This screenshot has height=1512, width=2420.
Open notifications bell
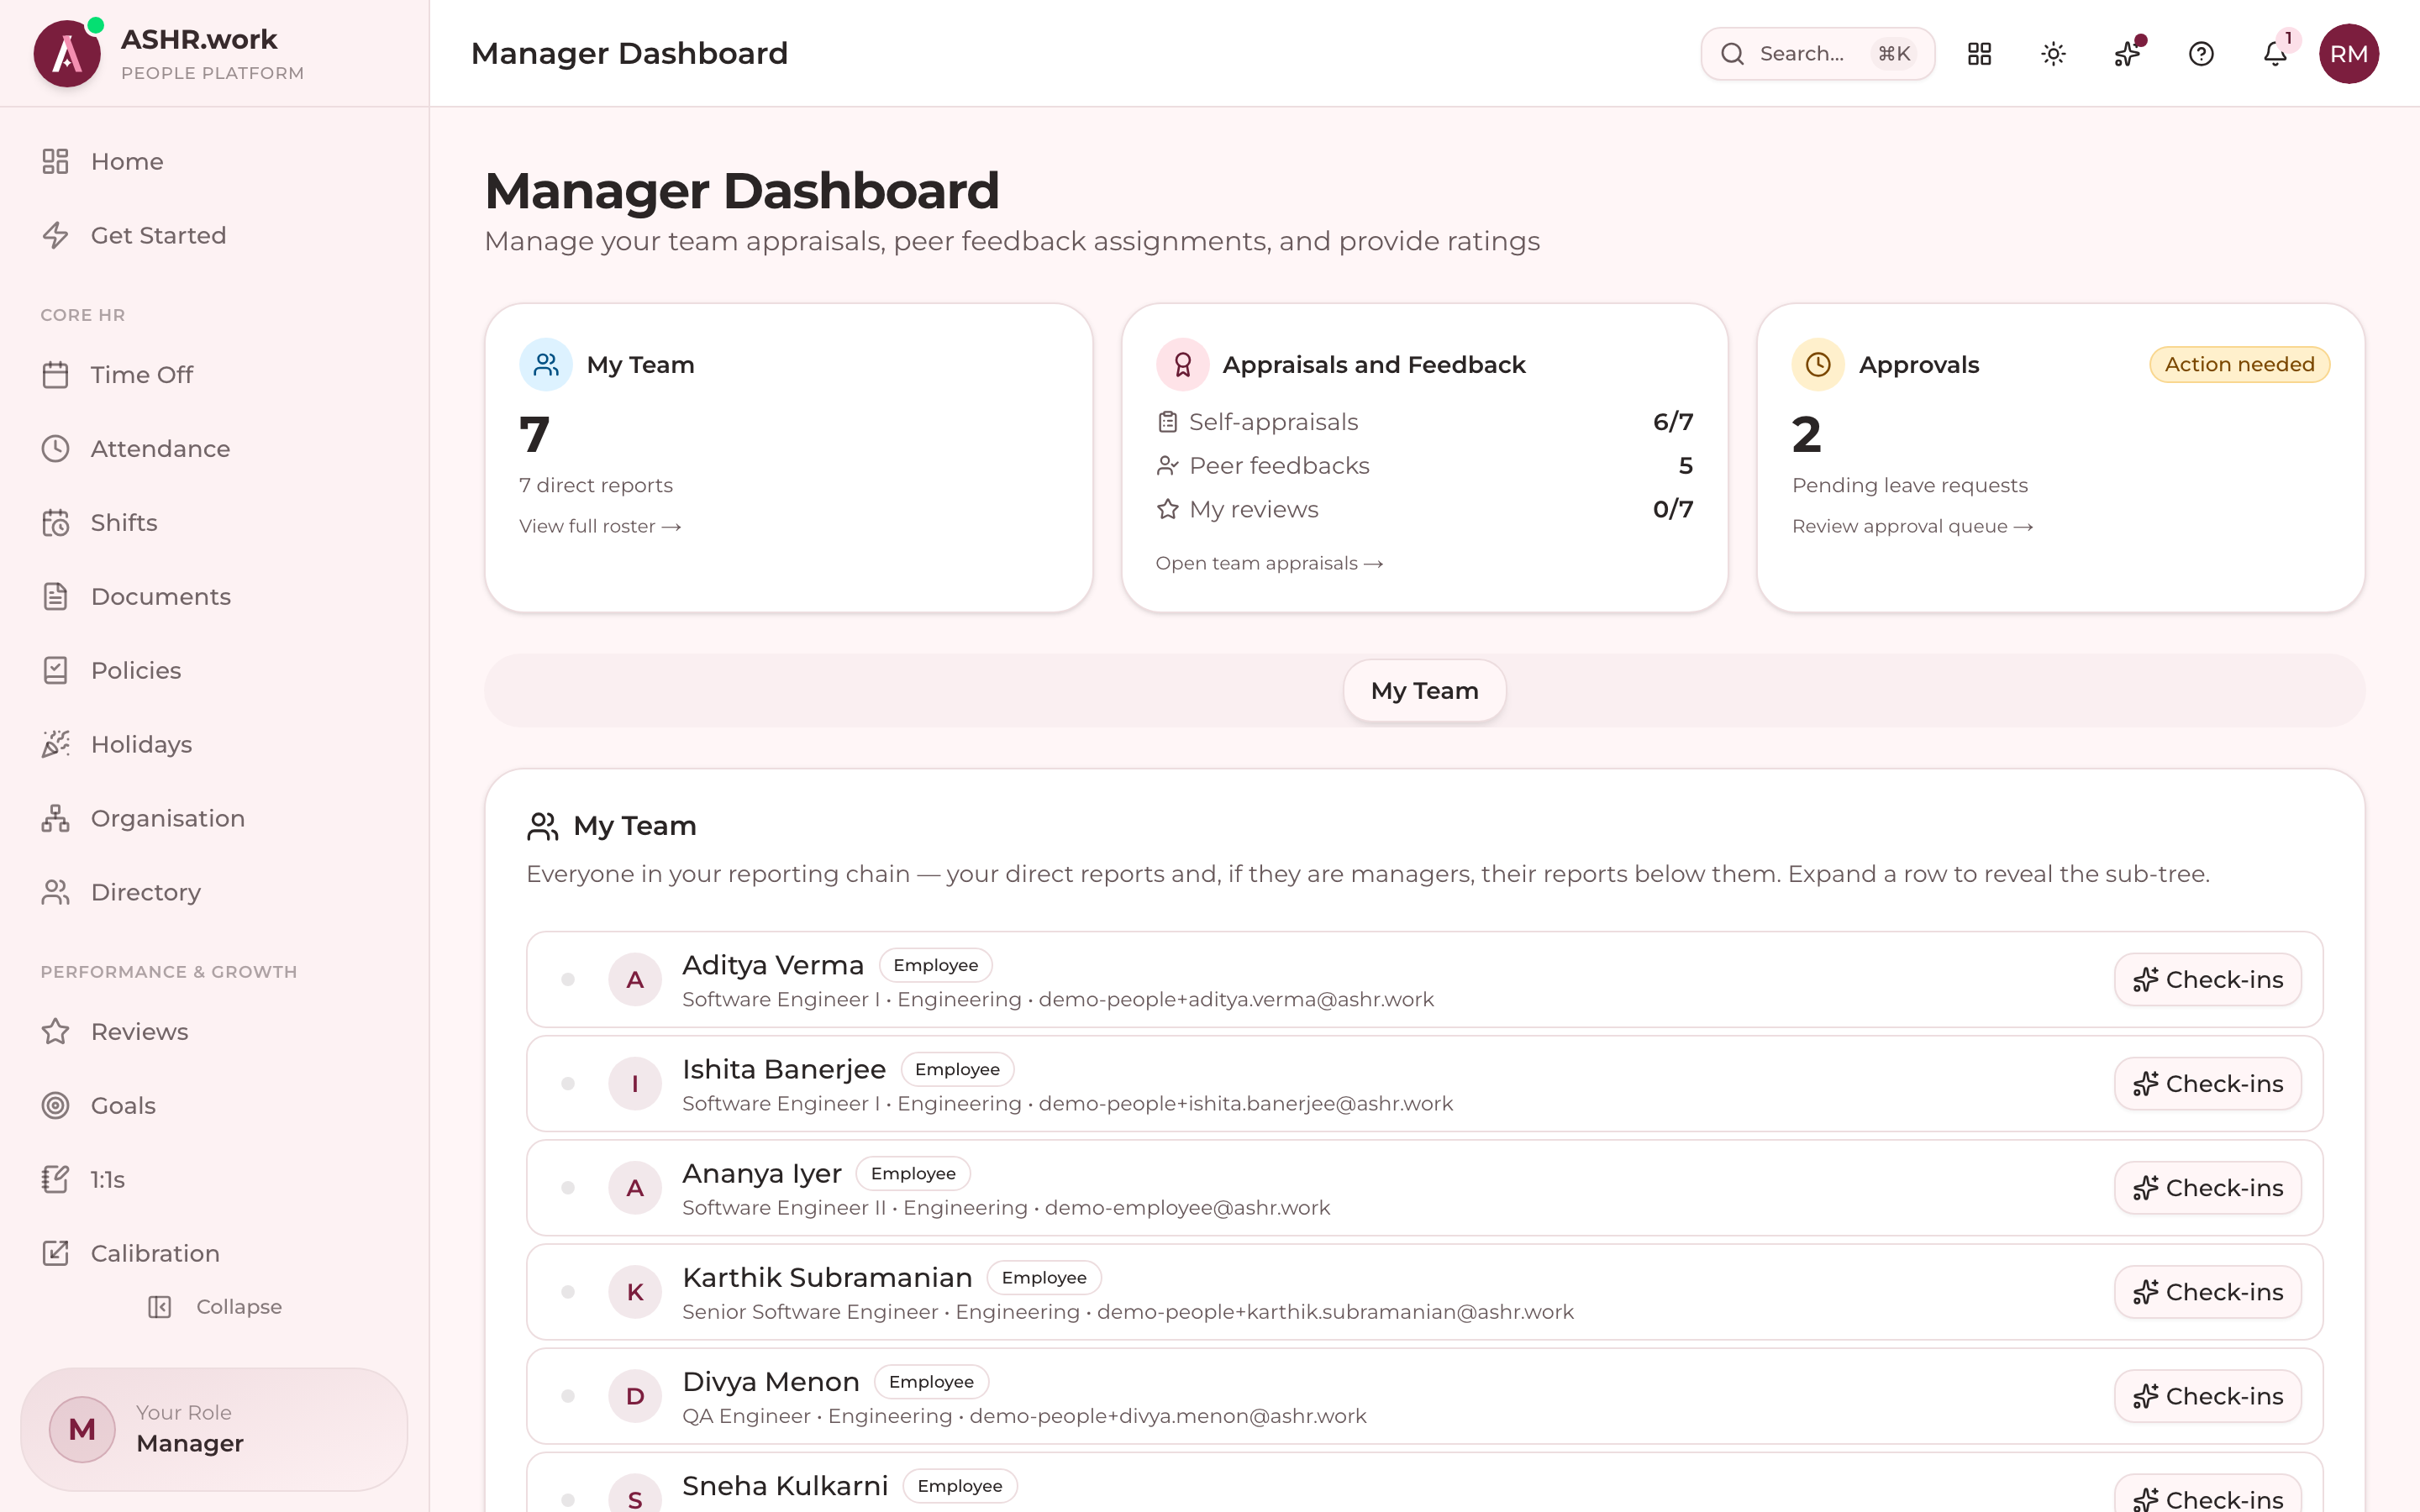click(x=2275, y=54)
